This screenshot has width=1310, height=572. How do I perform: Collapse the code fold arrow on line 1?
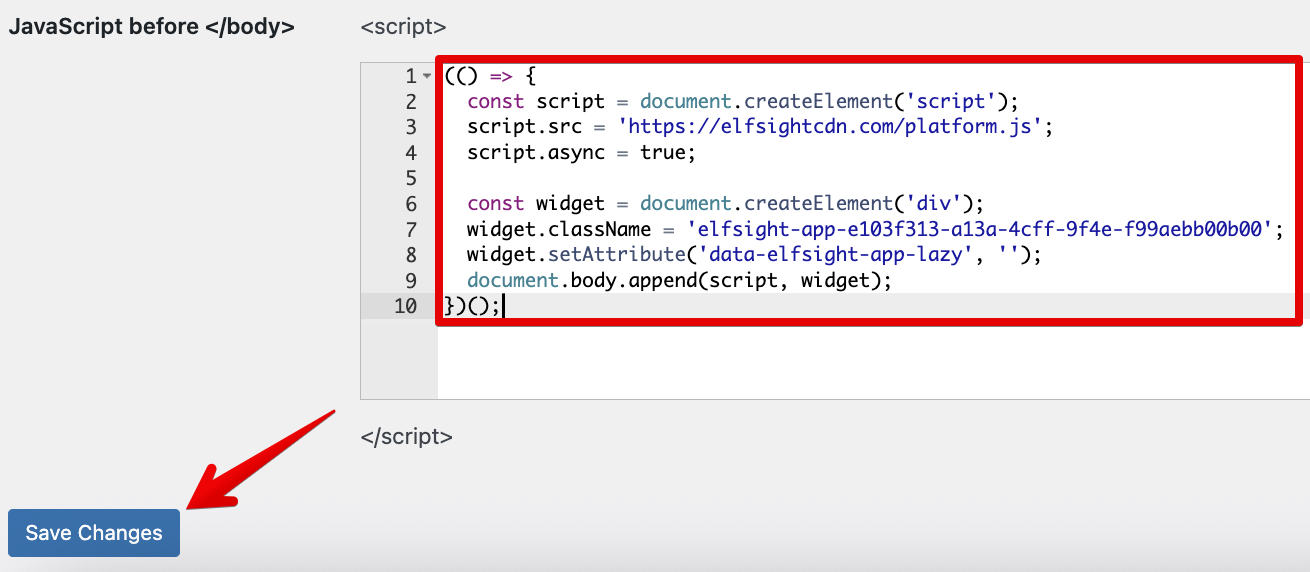427,76
